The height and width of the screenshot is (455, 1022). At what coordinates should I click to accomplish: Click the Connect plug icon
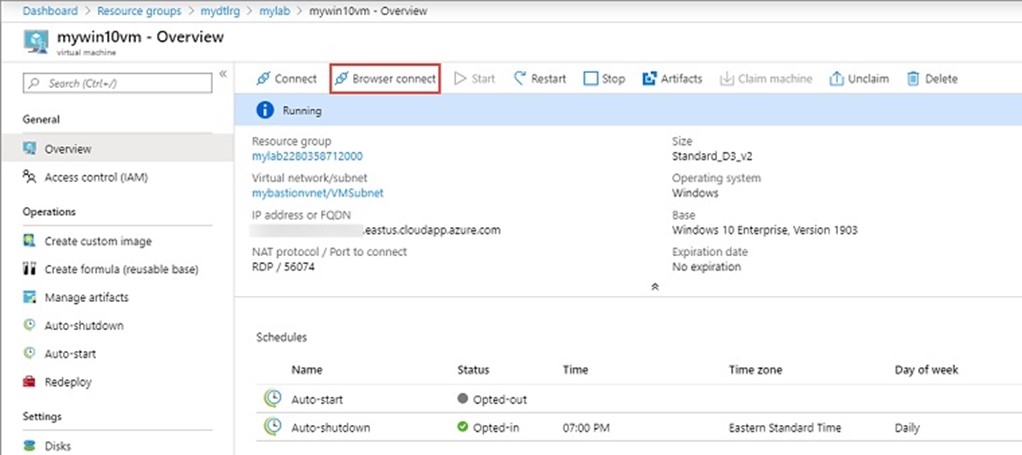(263, 79)
